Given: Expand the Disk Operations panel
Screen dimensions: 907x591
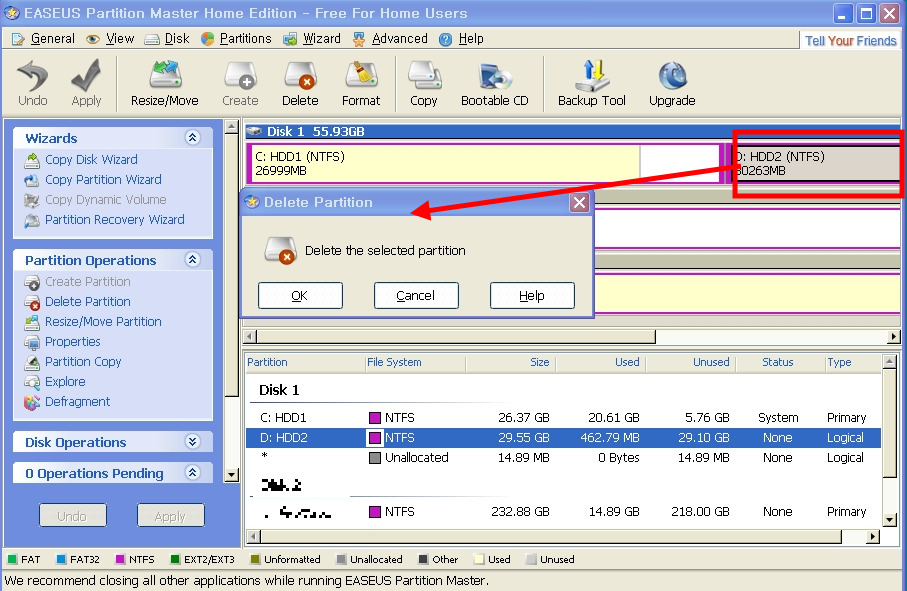Looking at the screenshot, I should pos(193,442).
